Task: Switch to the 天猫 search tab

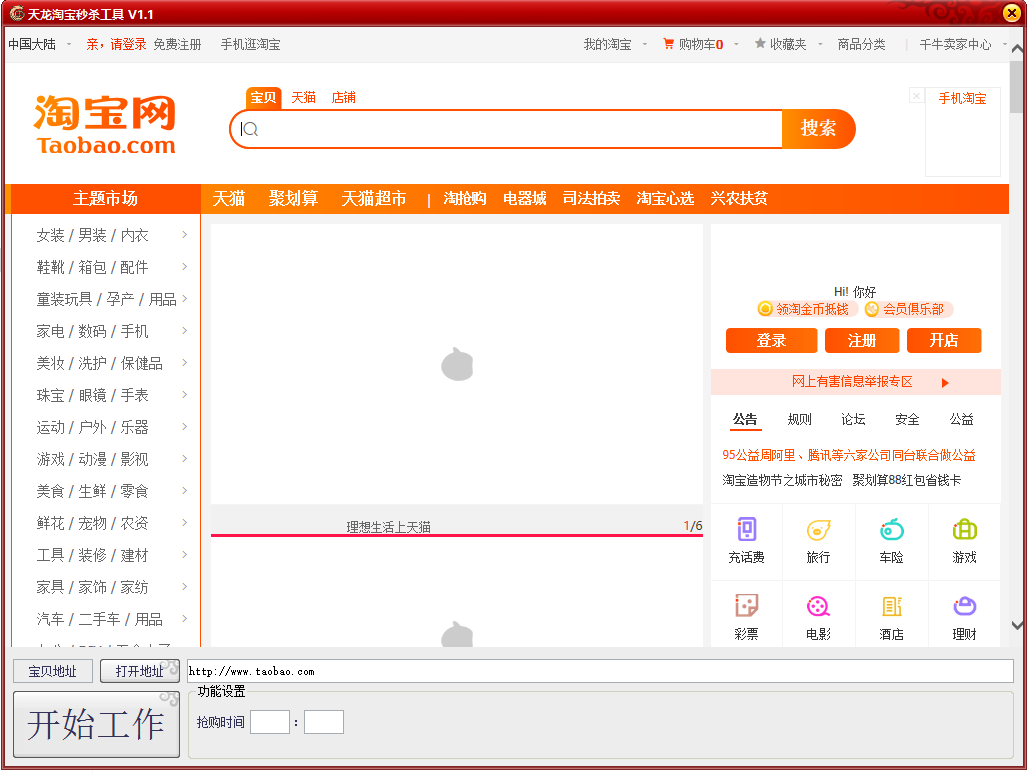Action: pos(303,97)
